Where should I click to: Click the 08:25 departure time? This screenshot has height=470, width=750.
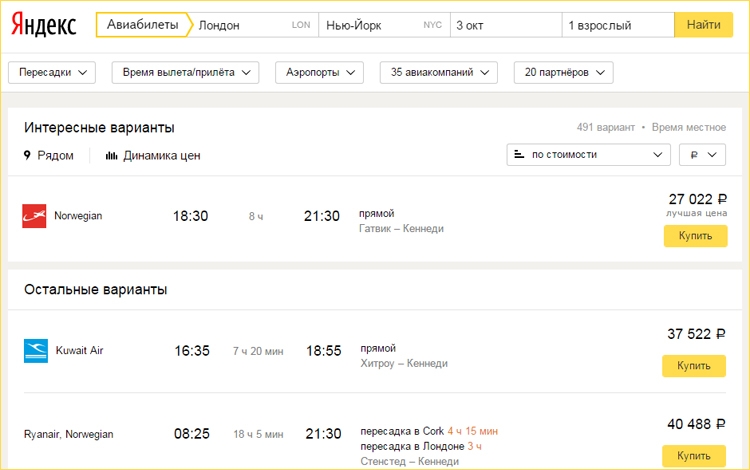[x=192, y=434]
